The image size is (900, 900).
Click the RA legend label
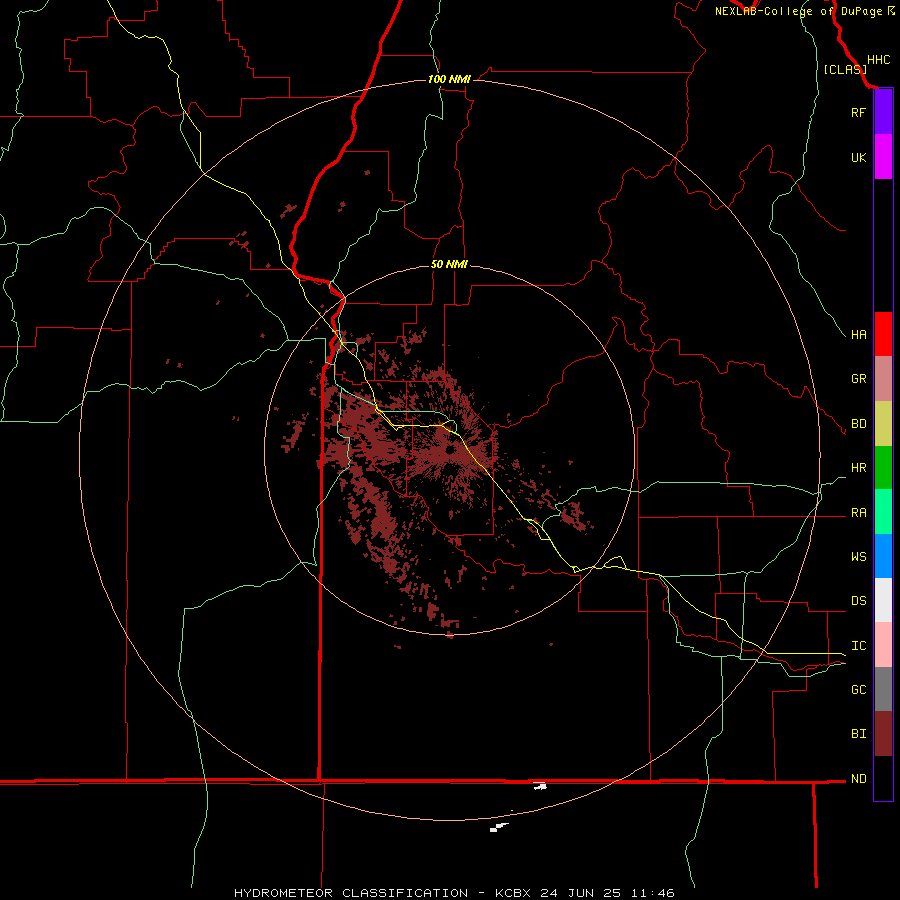pyautogui.click(x=858, y=513)
